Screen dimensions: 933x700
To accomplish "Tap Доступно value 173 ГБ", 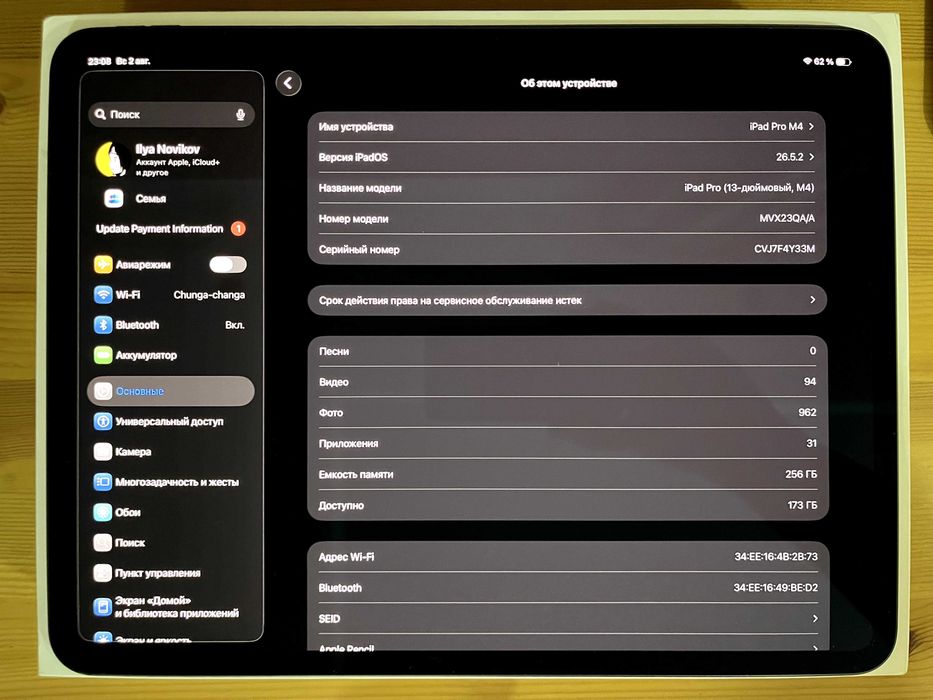I will 802,505.
